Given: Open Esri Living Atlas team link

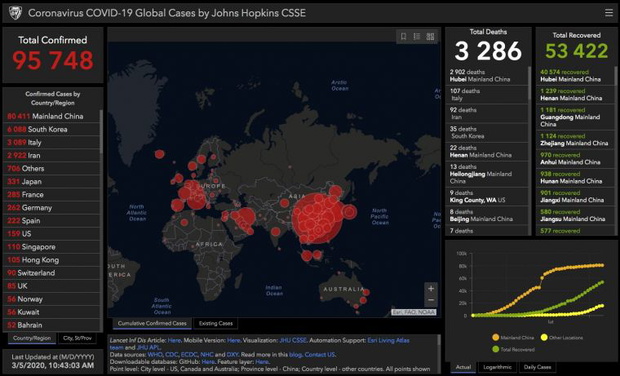Looking at the screenshot, I should coord(388,340).
